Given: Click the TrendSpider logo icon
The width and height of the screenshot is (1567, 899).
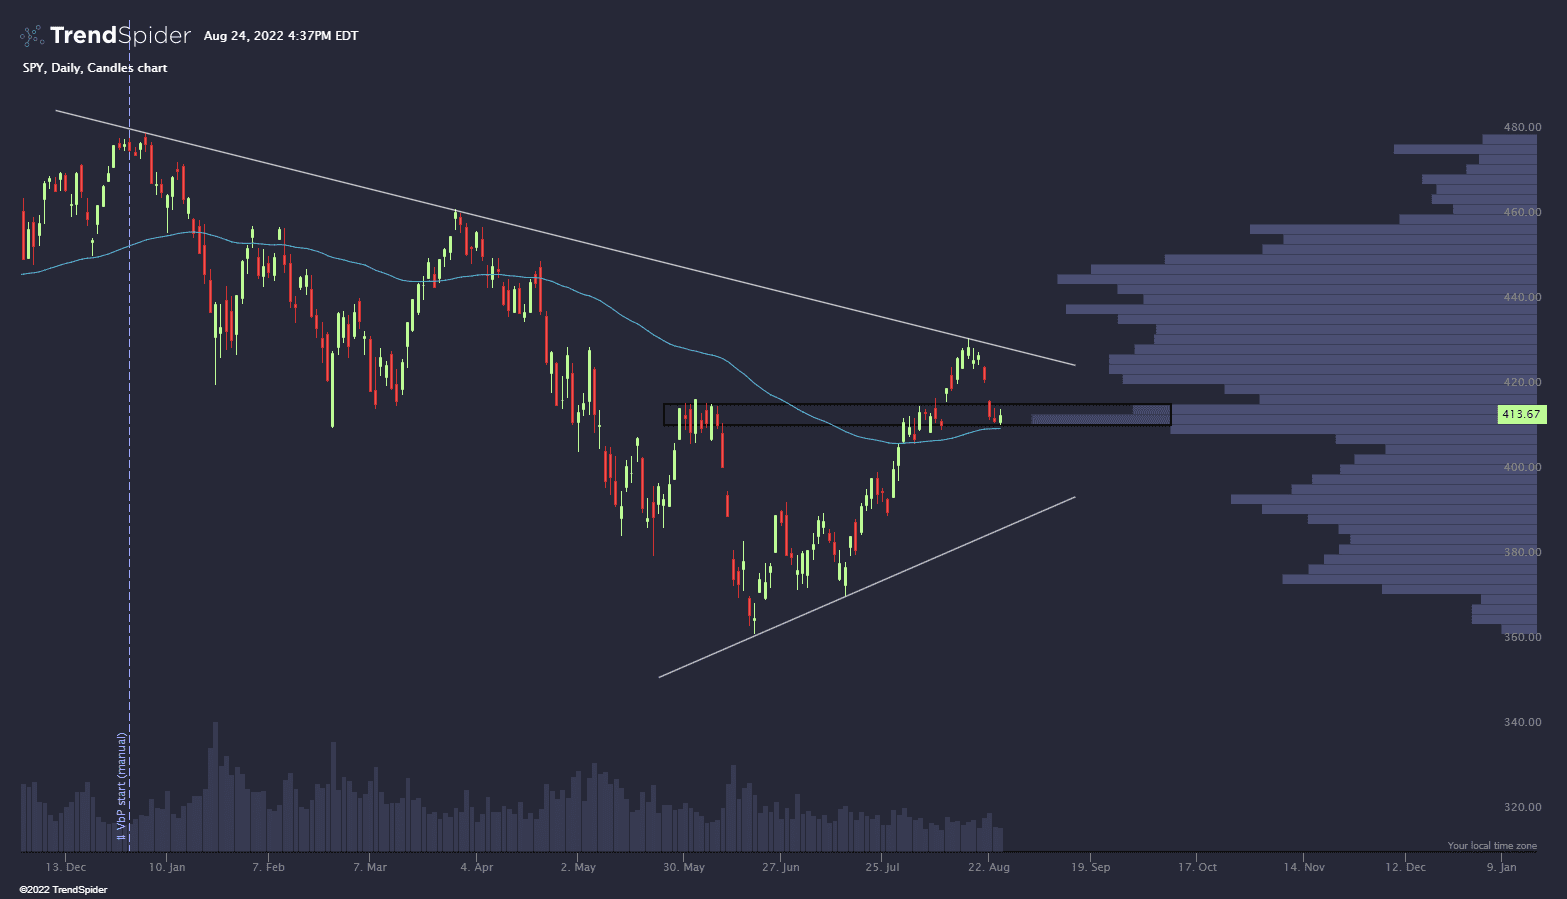Looking at the screenshot, I should coord(33,36).
